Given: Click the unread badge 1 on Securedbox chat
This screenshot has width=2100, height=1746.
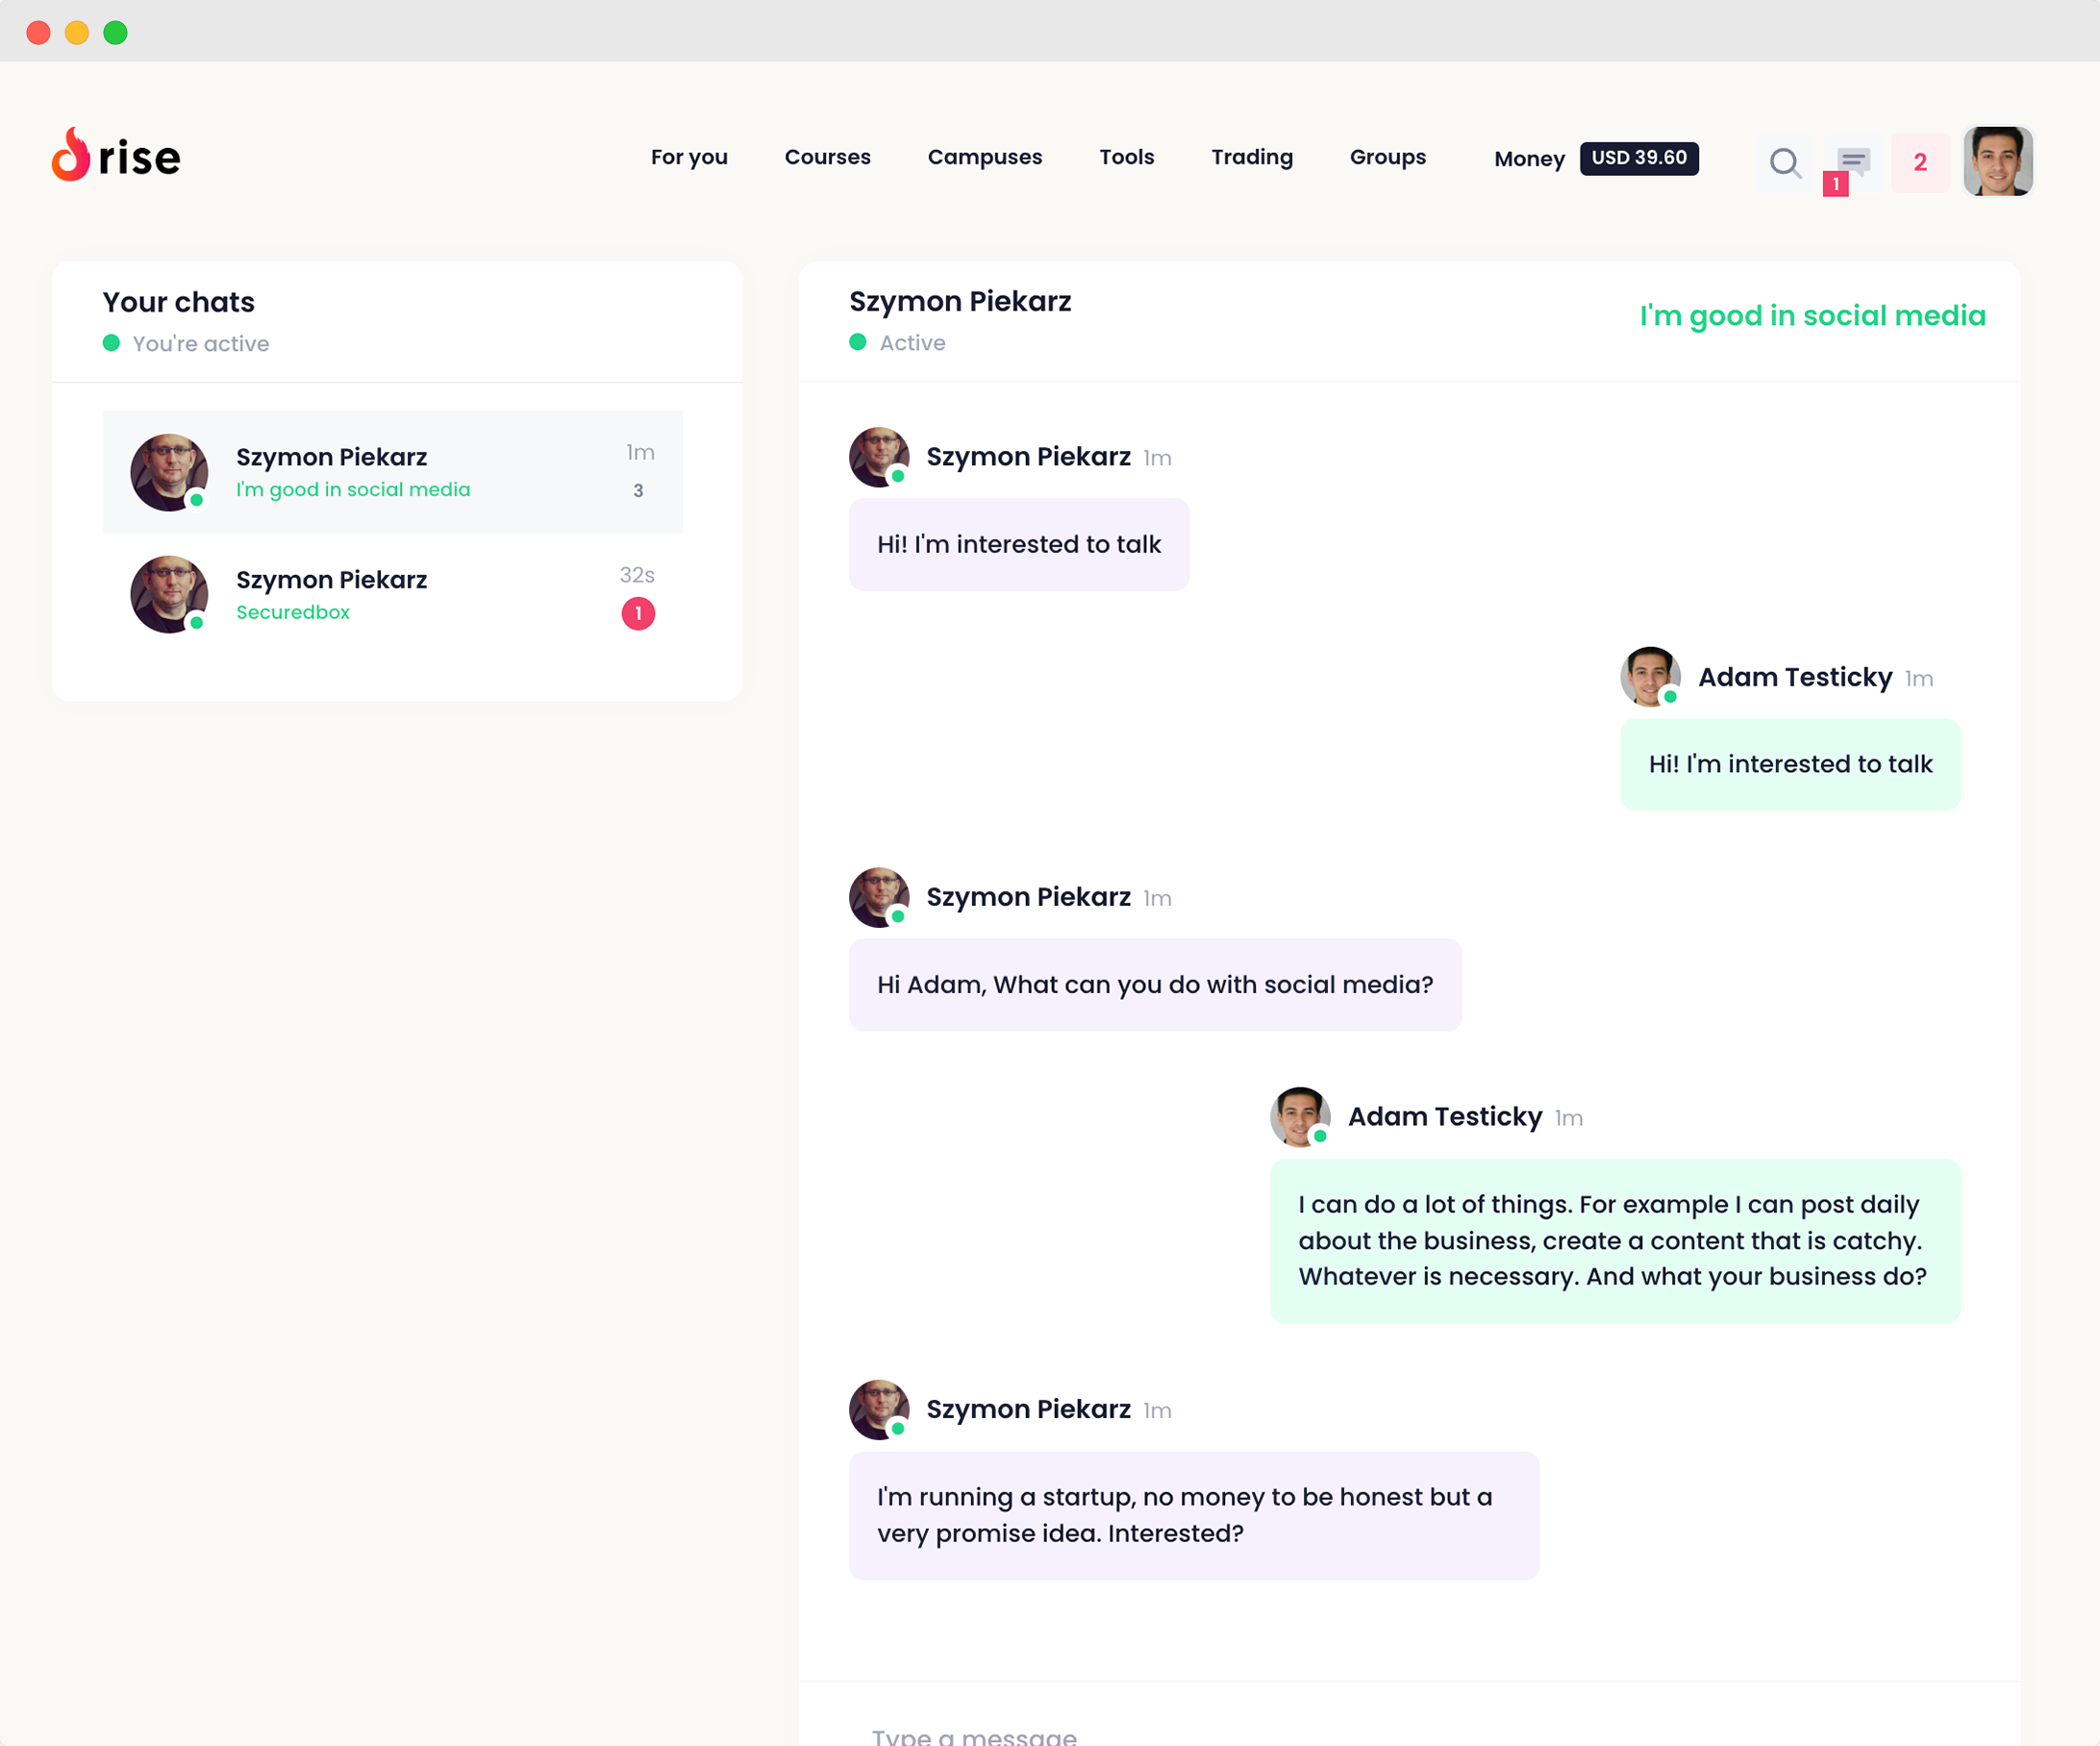Looking at the screenshot, I should (638, 613).
